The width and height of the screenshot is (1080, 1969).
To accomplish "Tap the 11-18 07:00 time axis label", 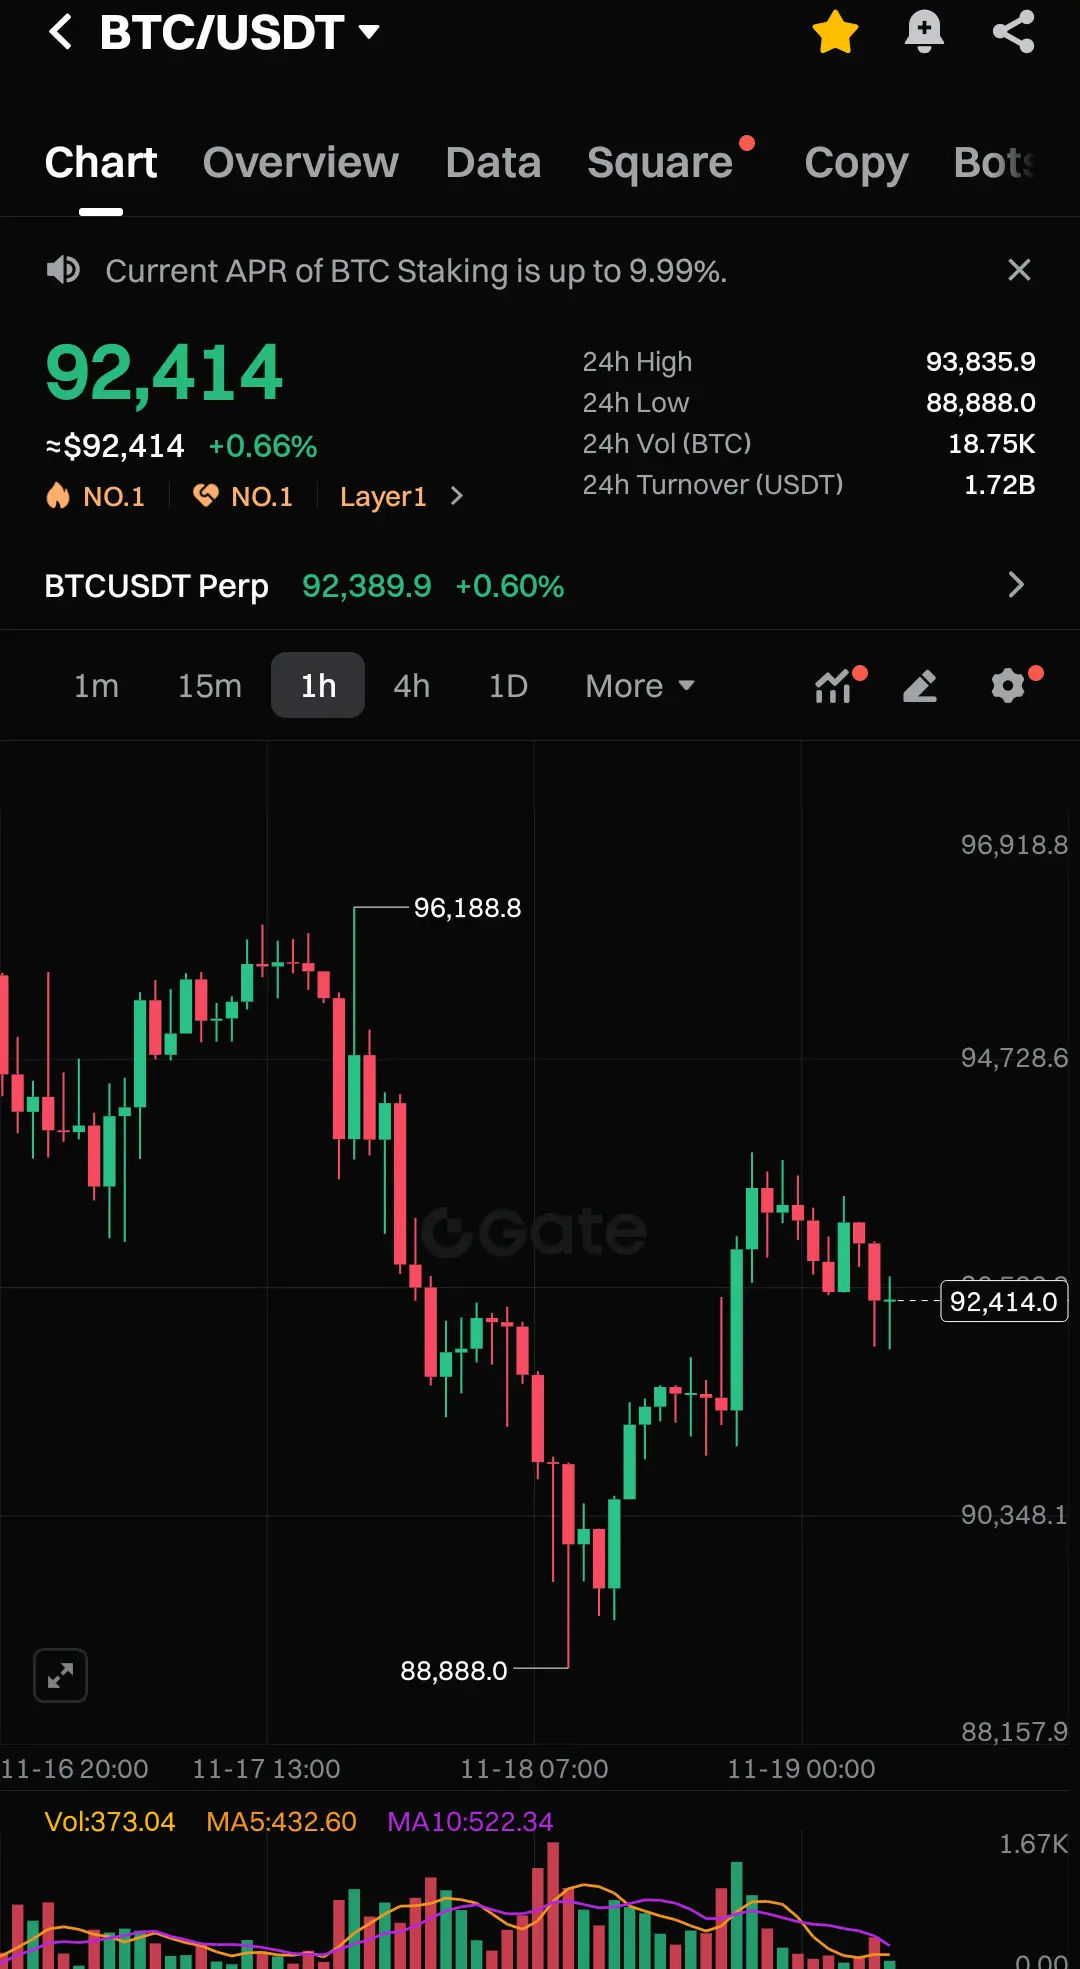I will pos(534,1769).
